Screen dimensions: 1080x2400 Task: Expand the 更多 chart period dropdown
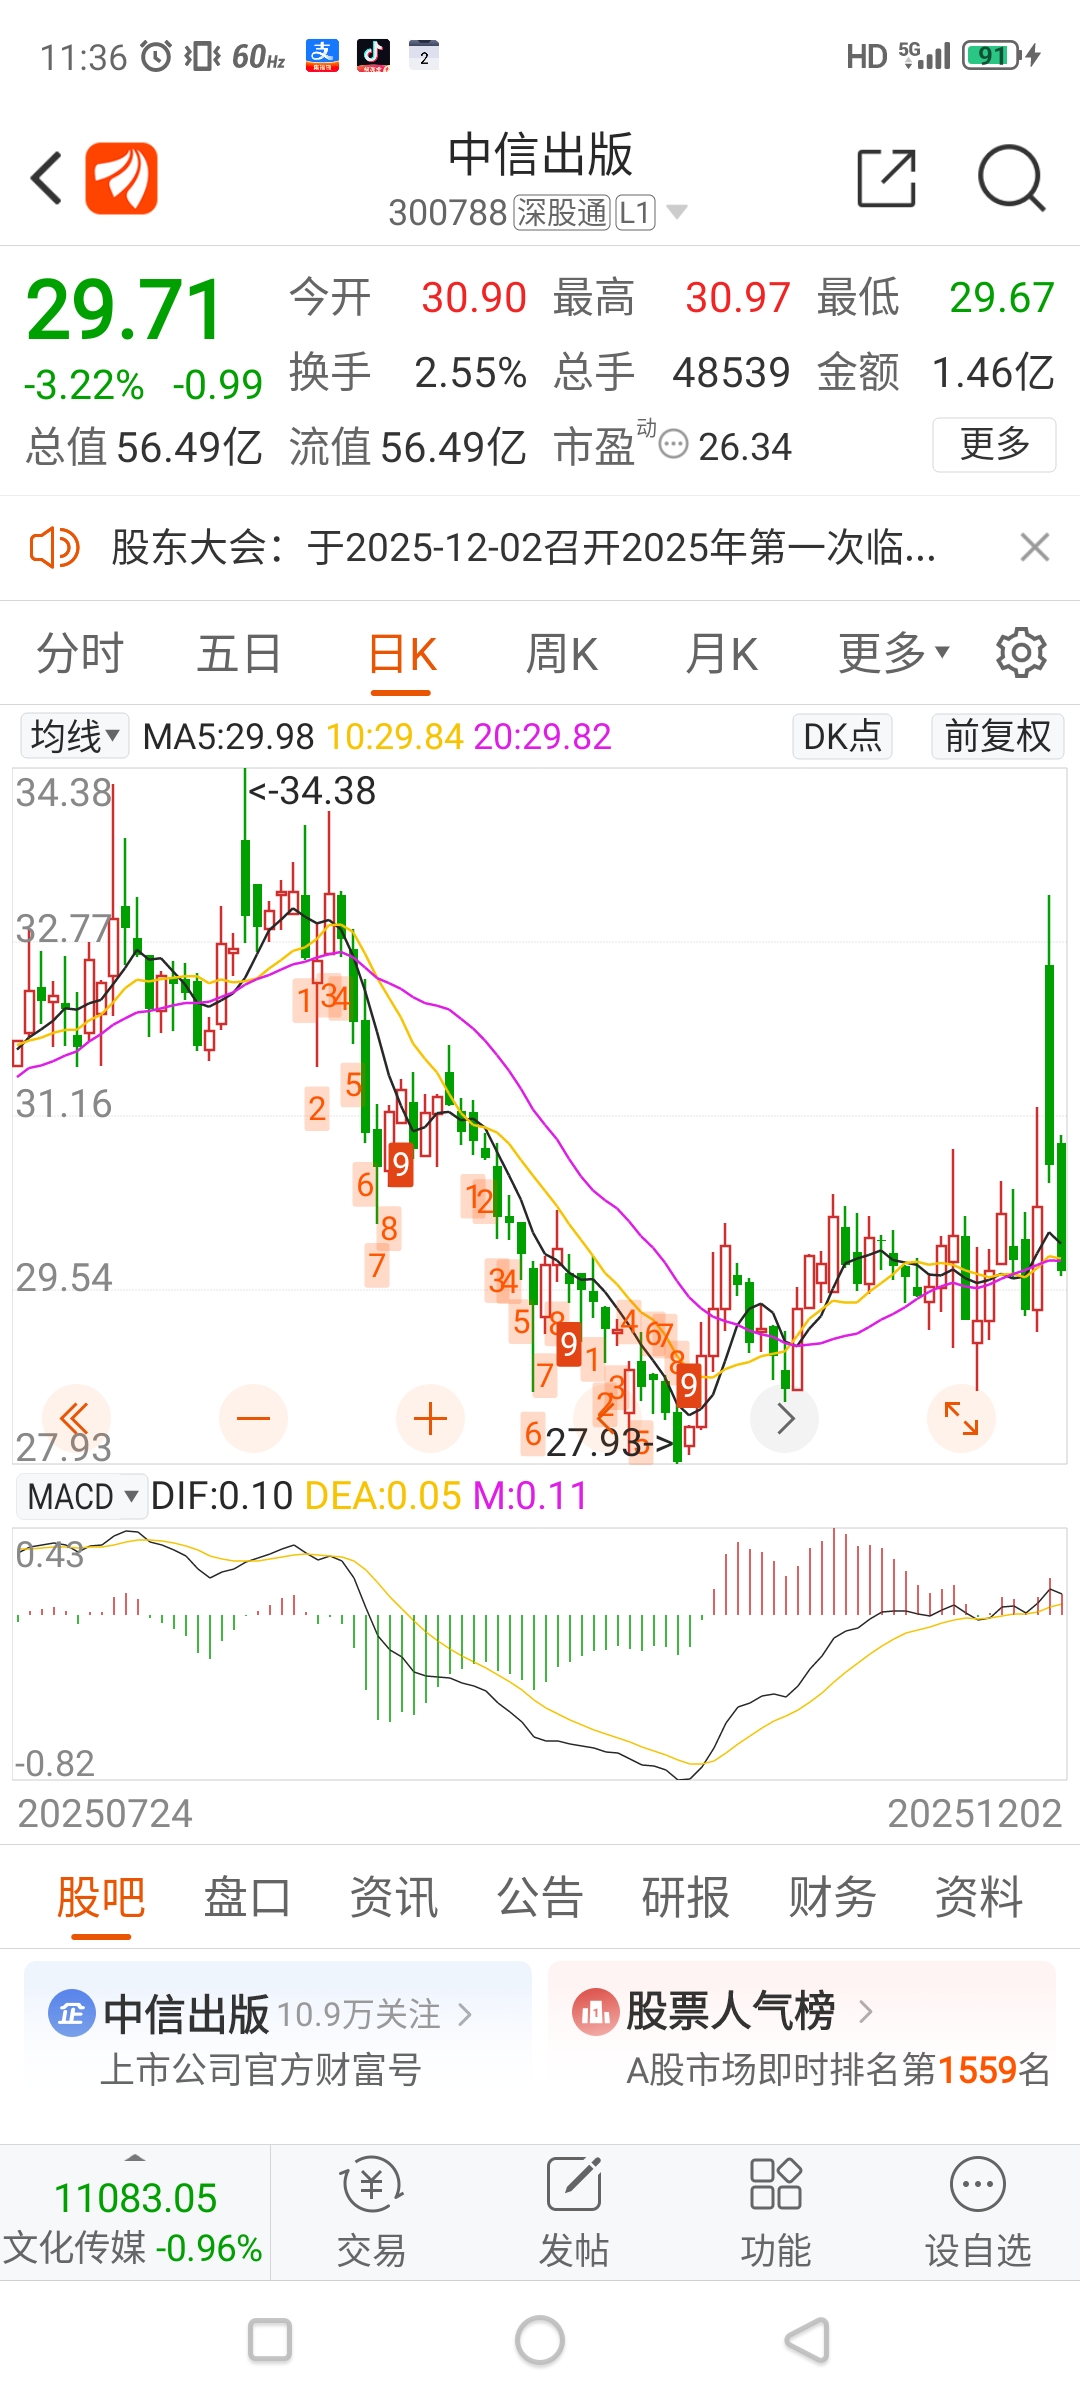tap(893, 653)
